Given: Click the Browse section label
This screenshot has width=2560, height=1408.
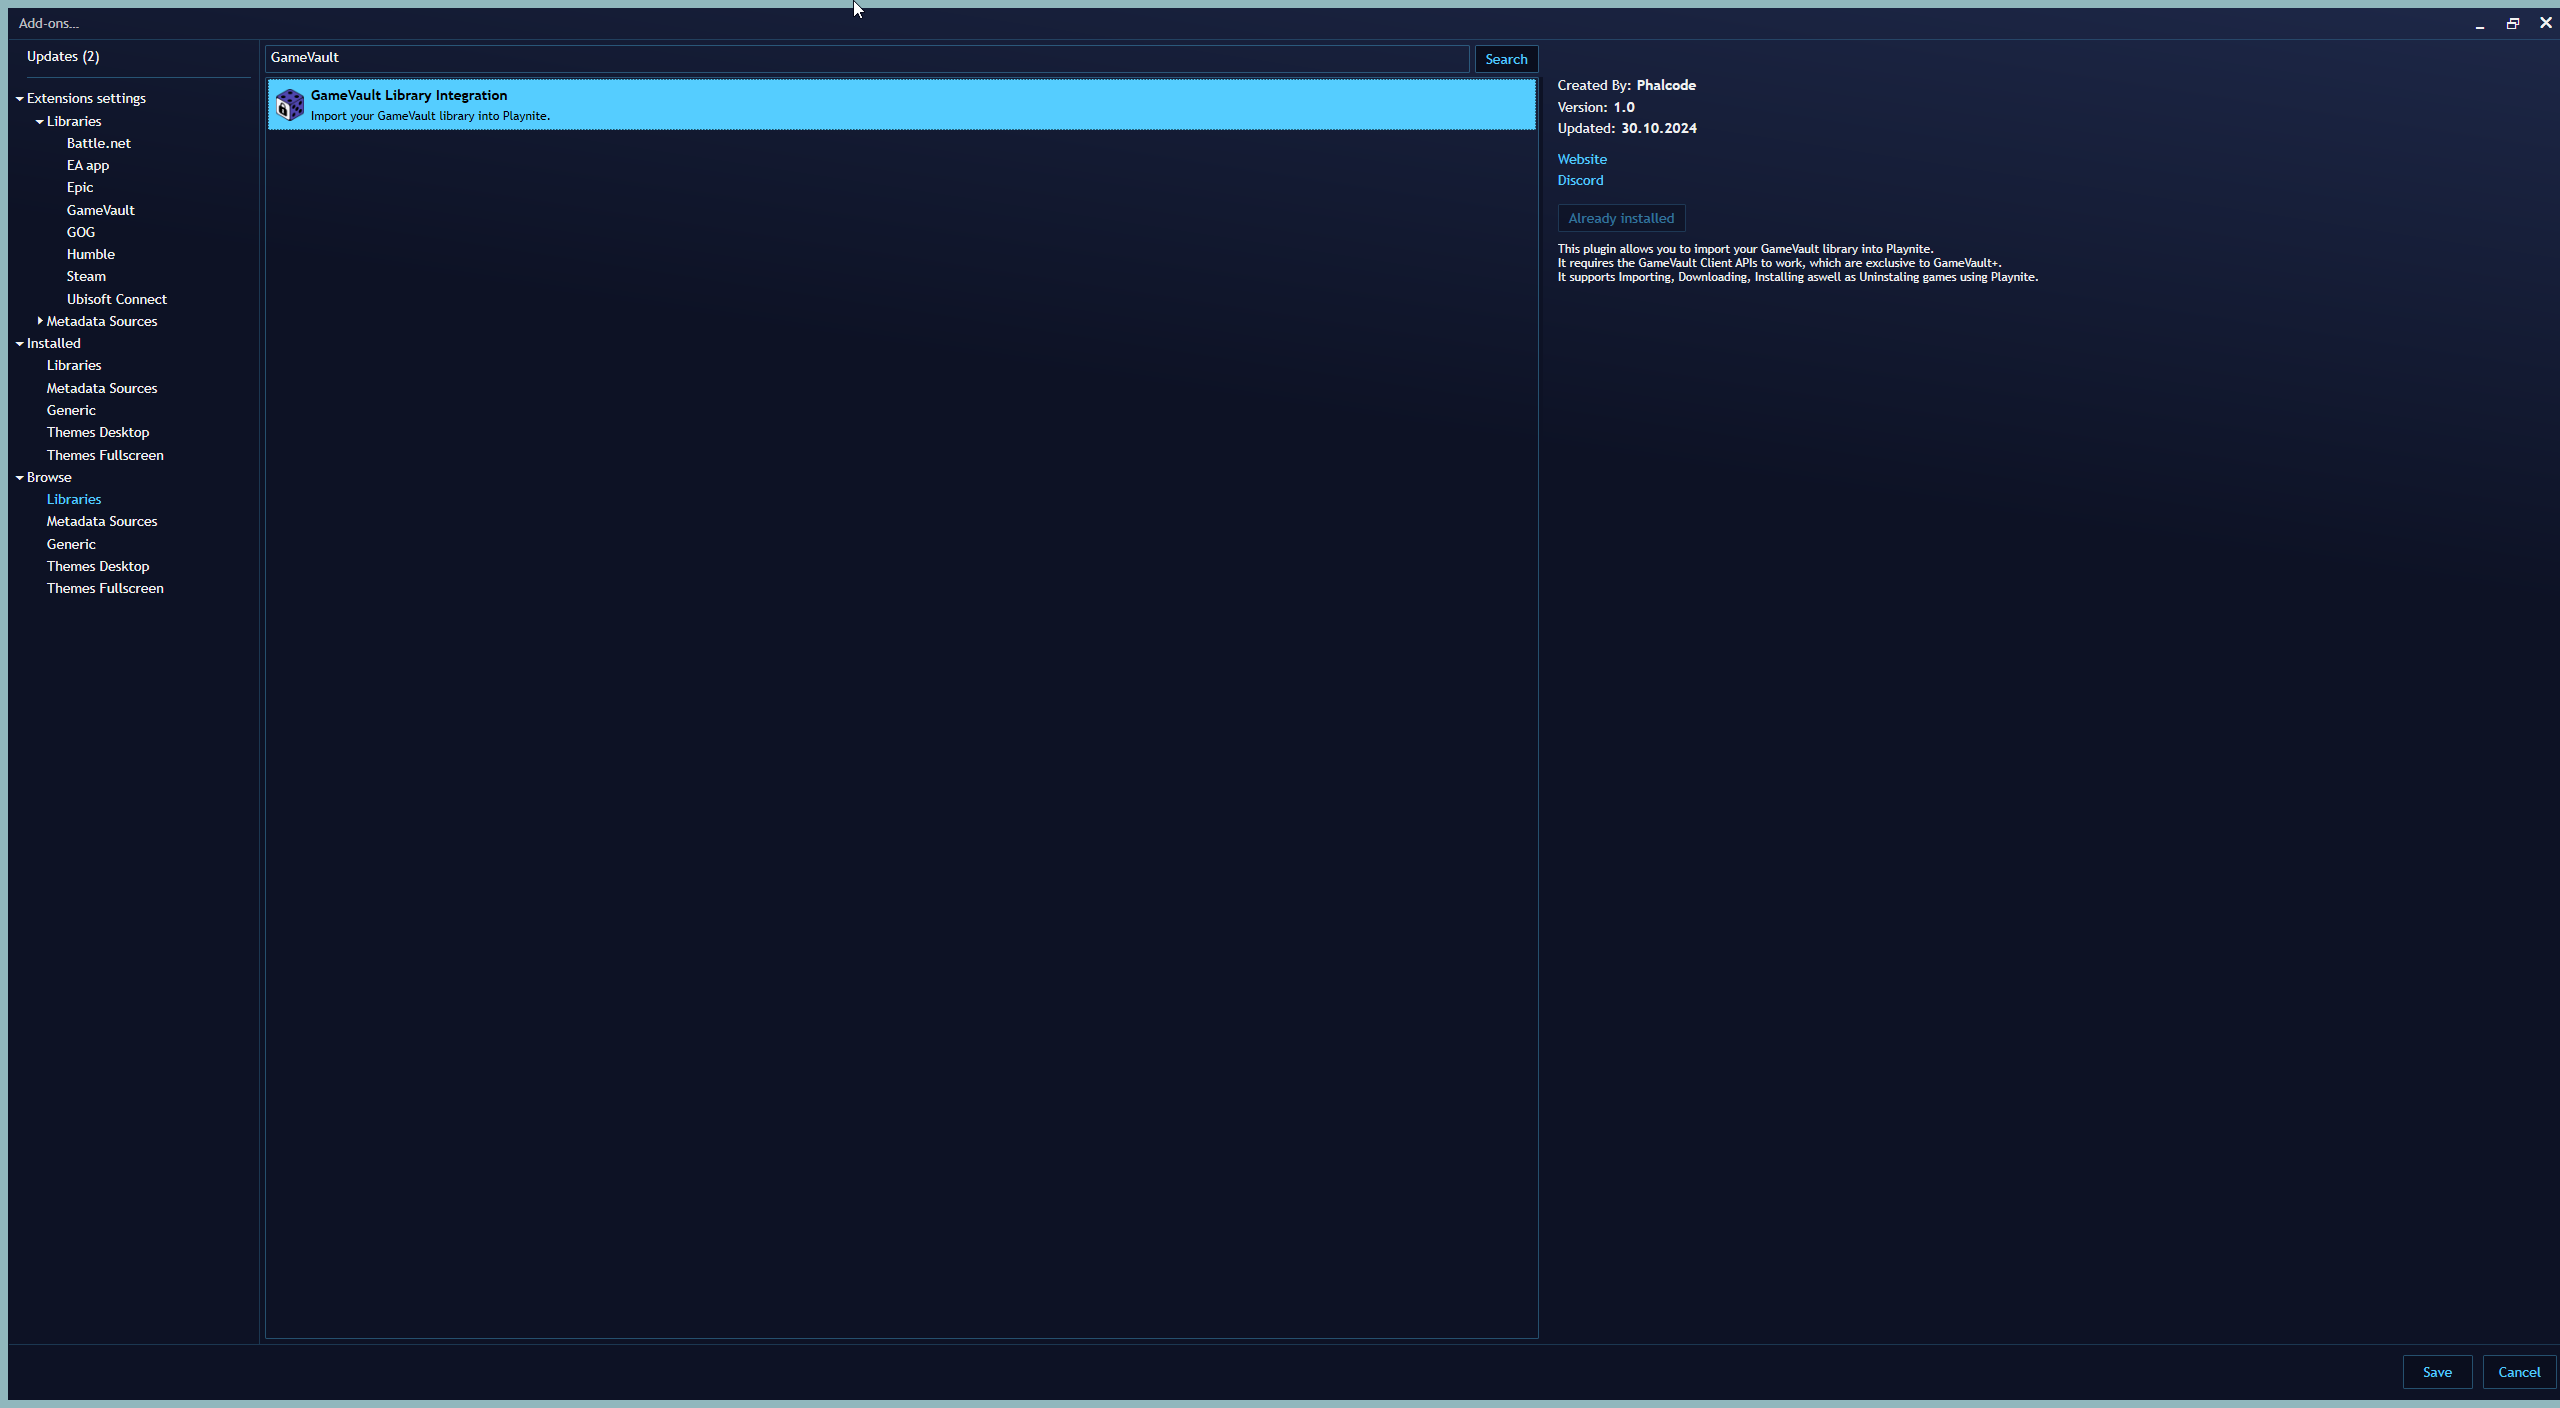Looking at the screenshot, I should pyautogui.click(x=49, y=477).
